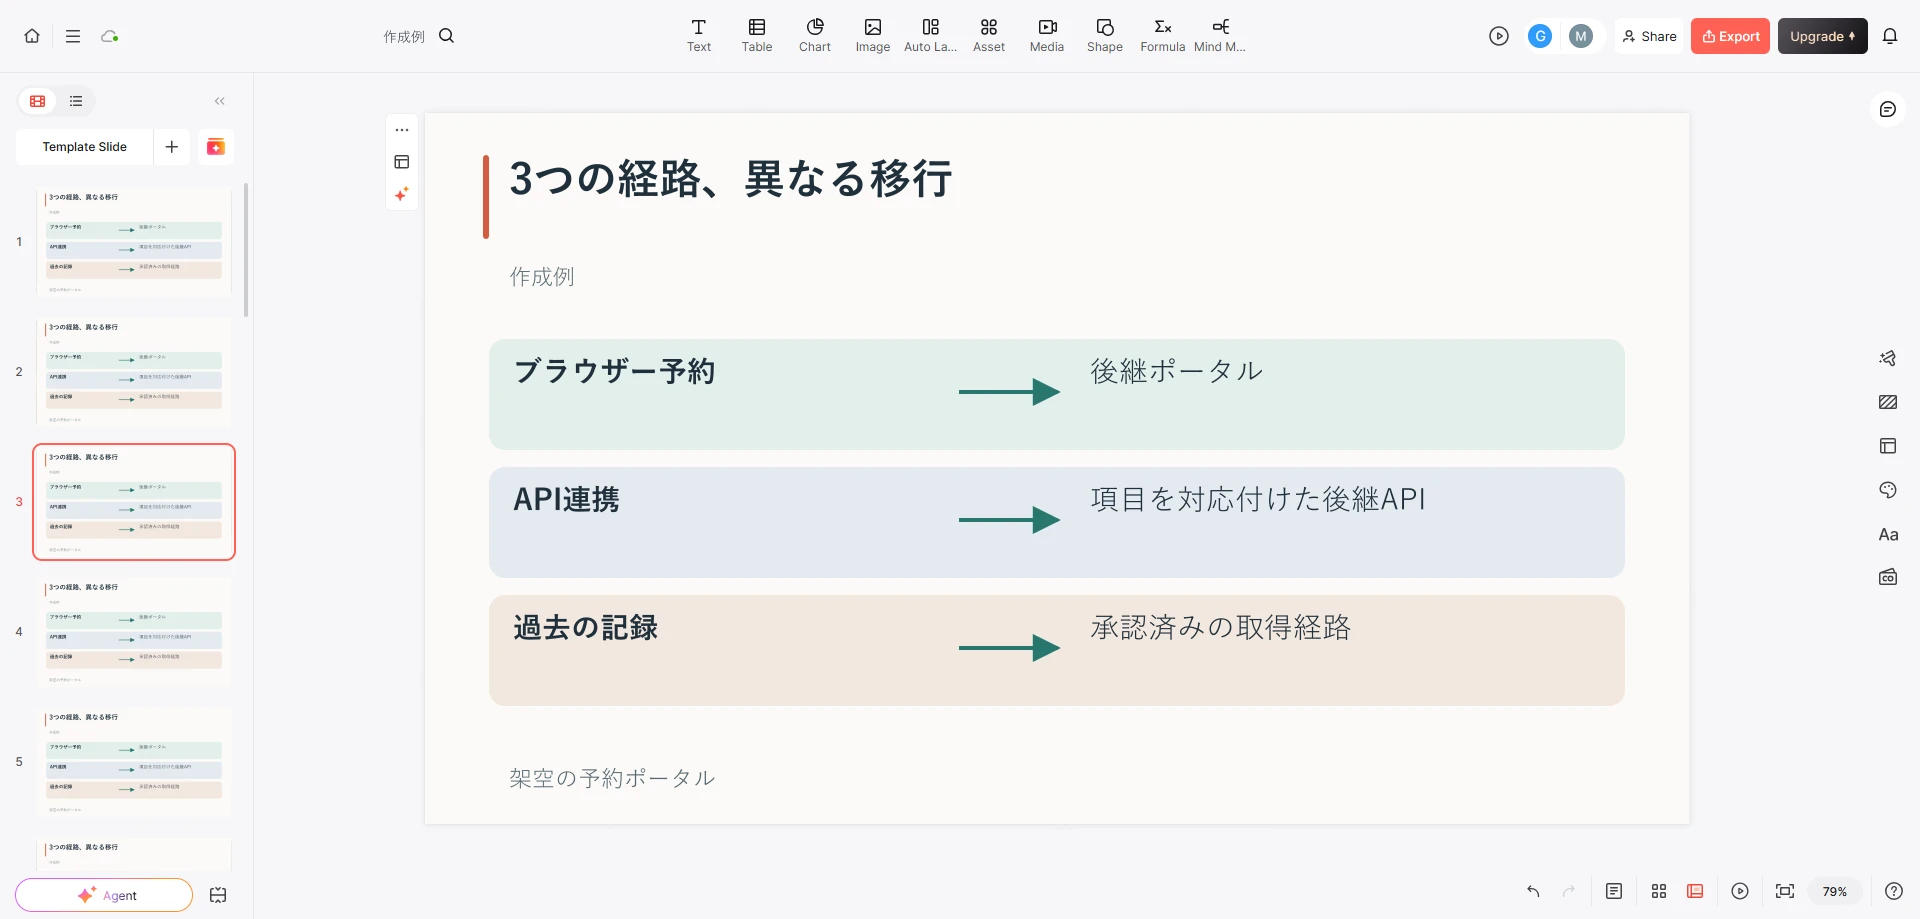This screenshot has height=919, width=1920.
Task: Open the right sidebar camera icon
Action: (1888, 577)
